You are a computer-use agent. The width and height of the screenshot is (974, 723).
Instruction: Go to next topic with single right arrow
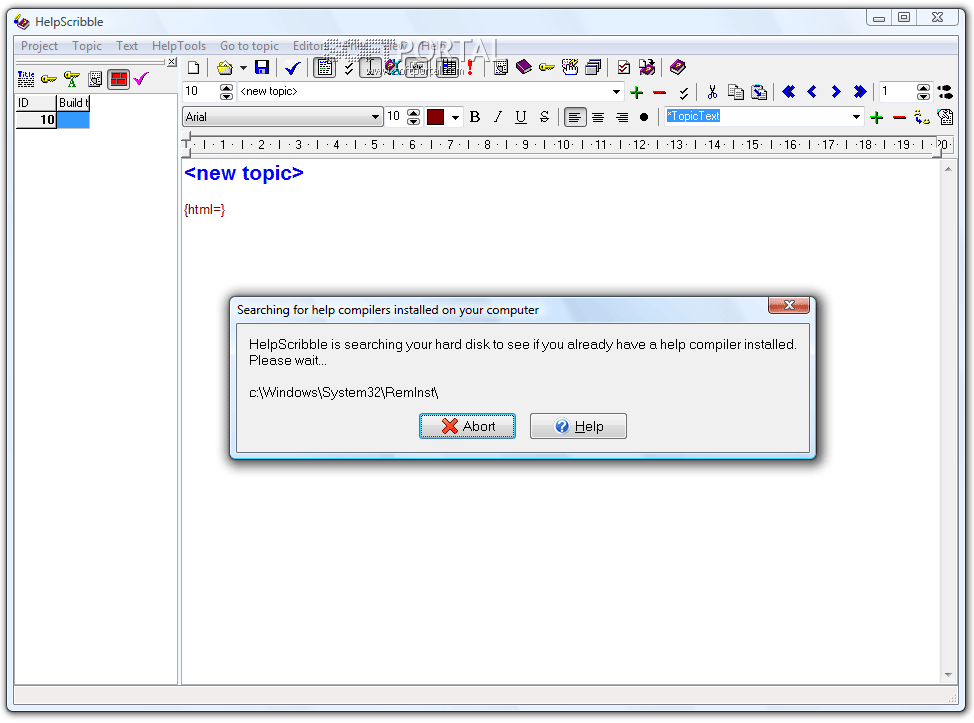(x=836, y=92)
